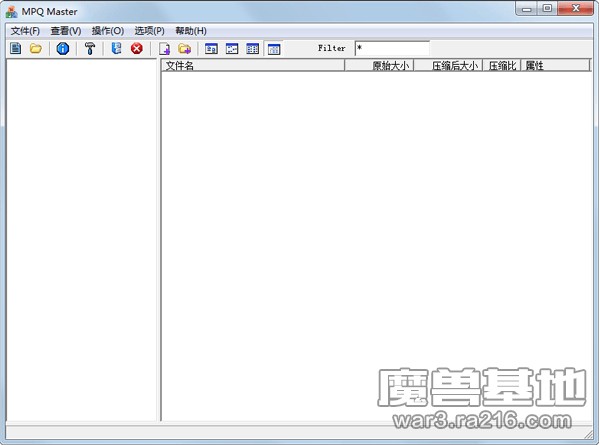600x445 pixels.
Task: Switch to large icons view mode
Action: pyautogui.click(x=211, y=48)
